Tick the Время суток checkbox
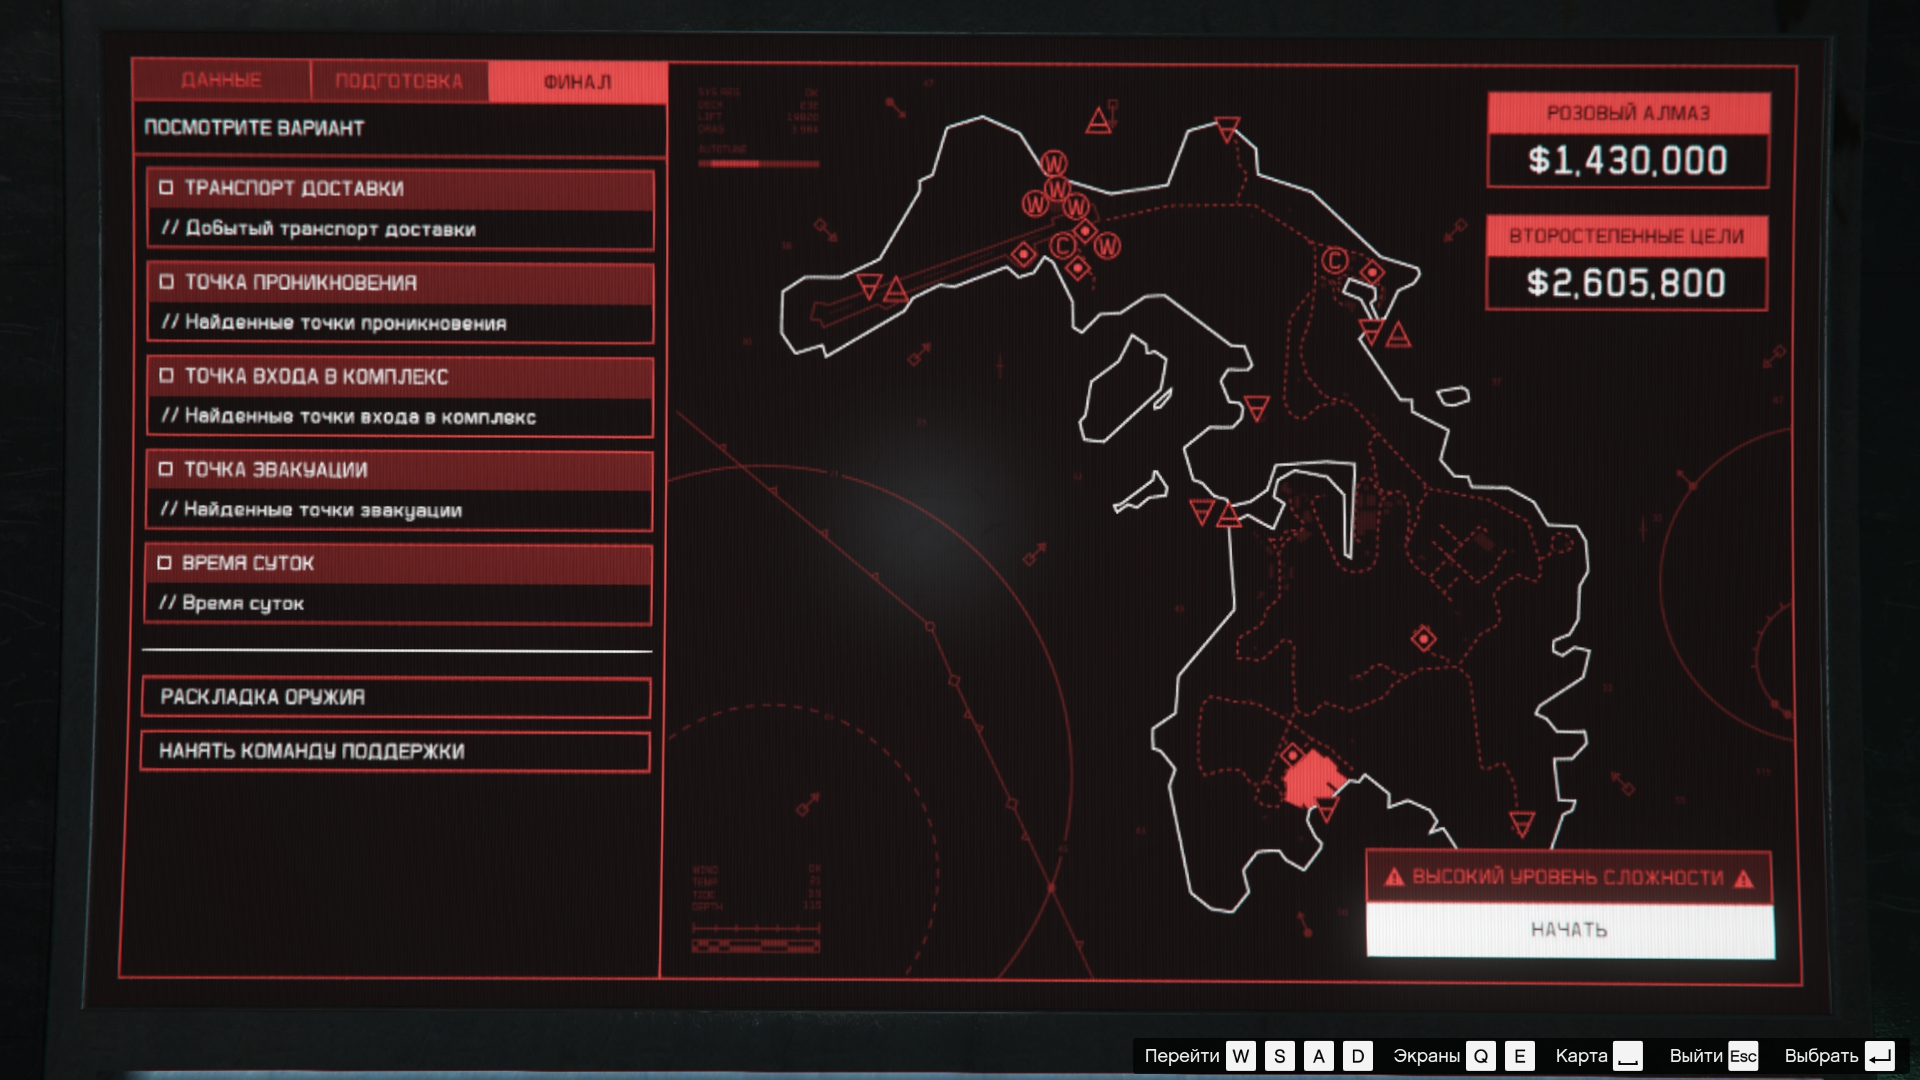The image size is (1920, 1080). (x=165, y=563)
